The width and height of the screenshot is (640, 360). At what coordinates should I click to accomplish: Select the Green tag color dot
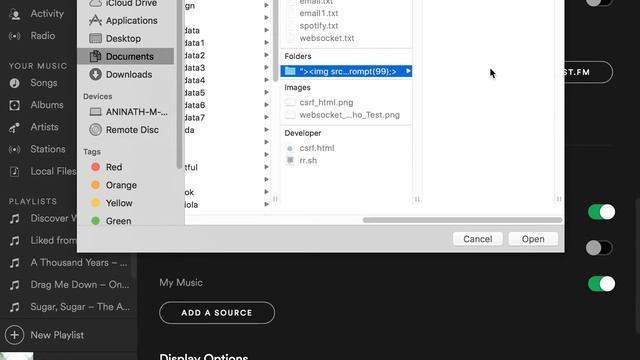96,221
